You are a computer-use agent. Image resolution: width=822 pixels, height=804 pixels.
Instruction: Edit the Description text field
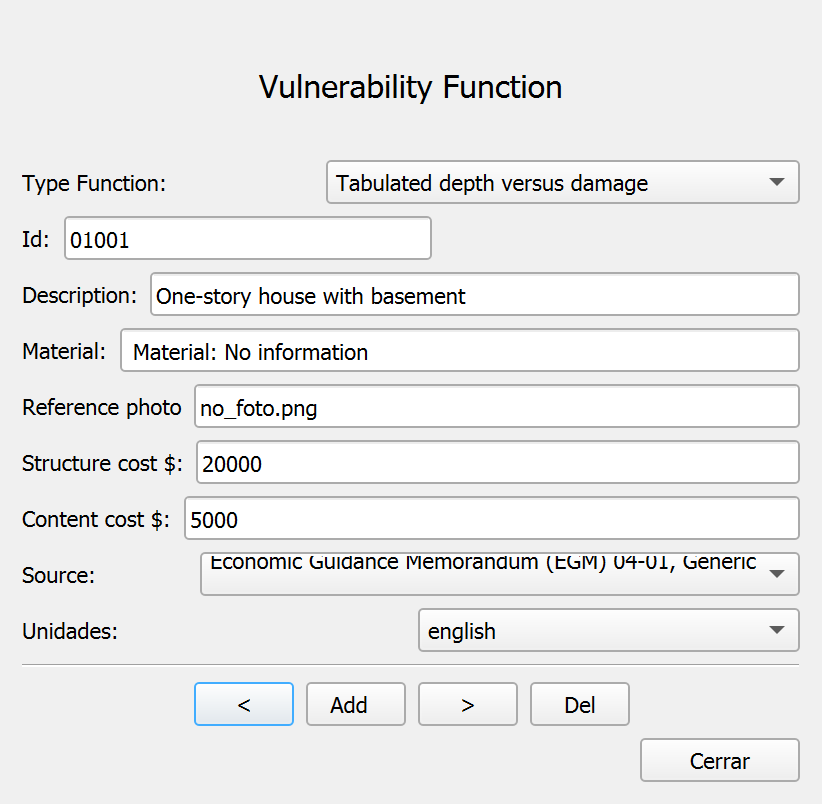pyautogui.click(x=474, y=295)
